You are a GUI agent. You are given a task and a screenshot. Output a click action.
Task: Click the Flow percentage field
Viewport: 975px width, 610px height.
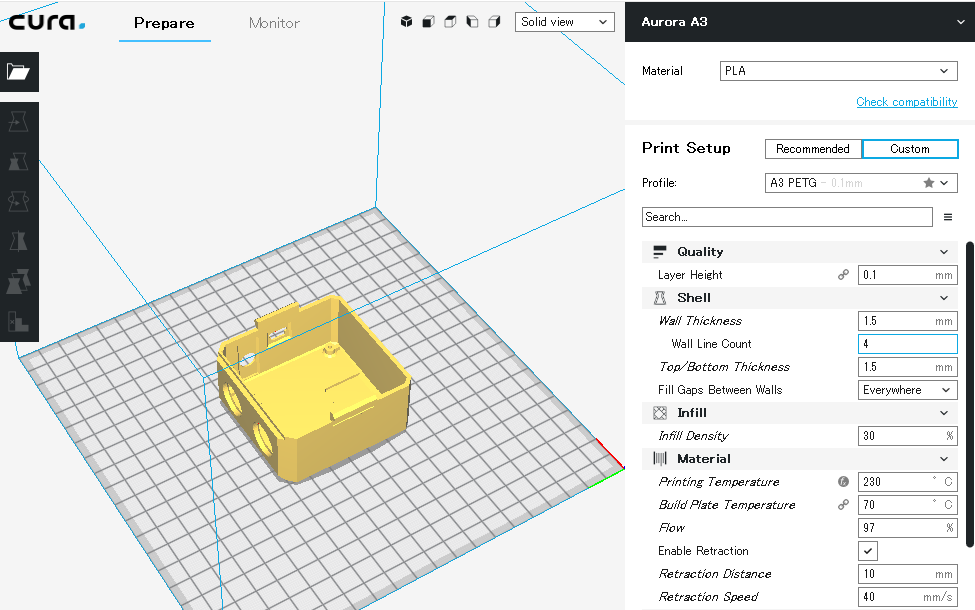[907, 528]
